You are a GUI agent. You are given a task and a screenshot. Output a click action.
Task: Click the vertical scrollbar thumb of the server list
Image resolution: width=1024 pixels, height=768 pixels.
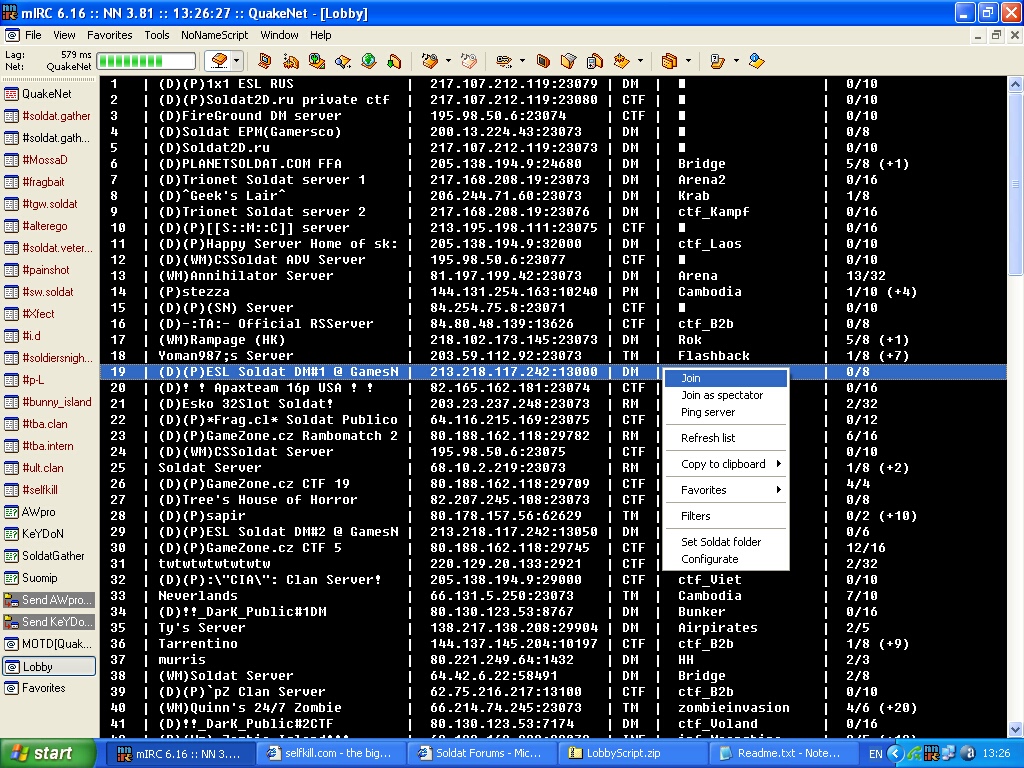1015,183
